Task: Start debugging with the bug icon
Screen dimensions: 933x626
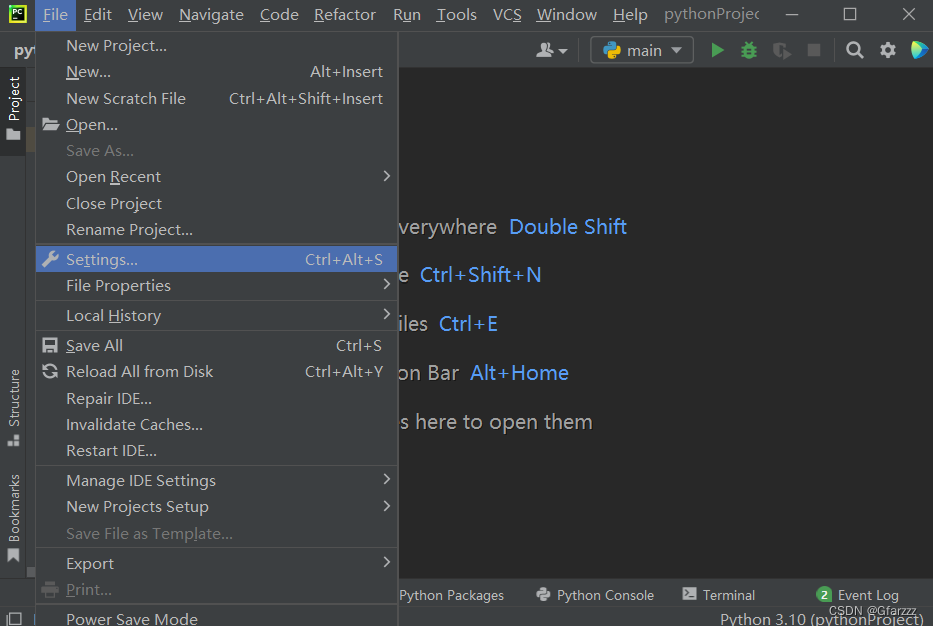Action: [749, 51]
